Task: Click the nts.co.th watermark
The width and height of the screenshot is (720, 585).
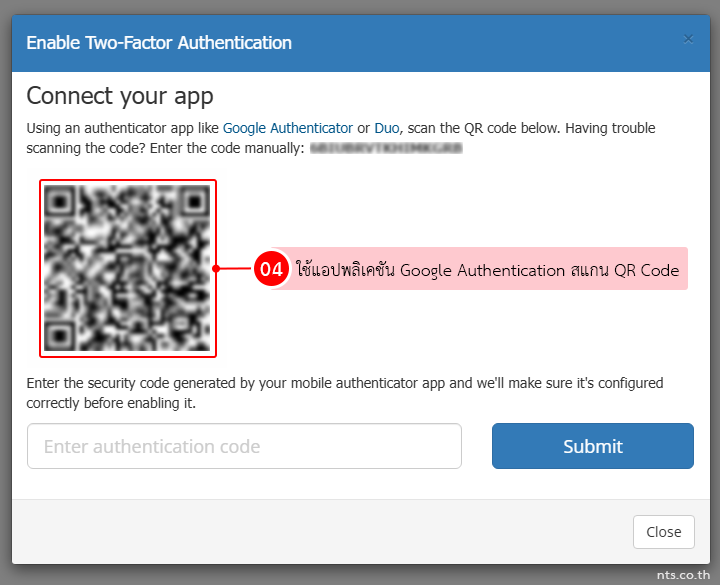Action: (x=683, y=575)
